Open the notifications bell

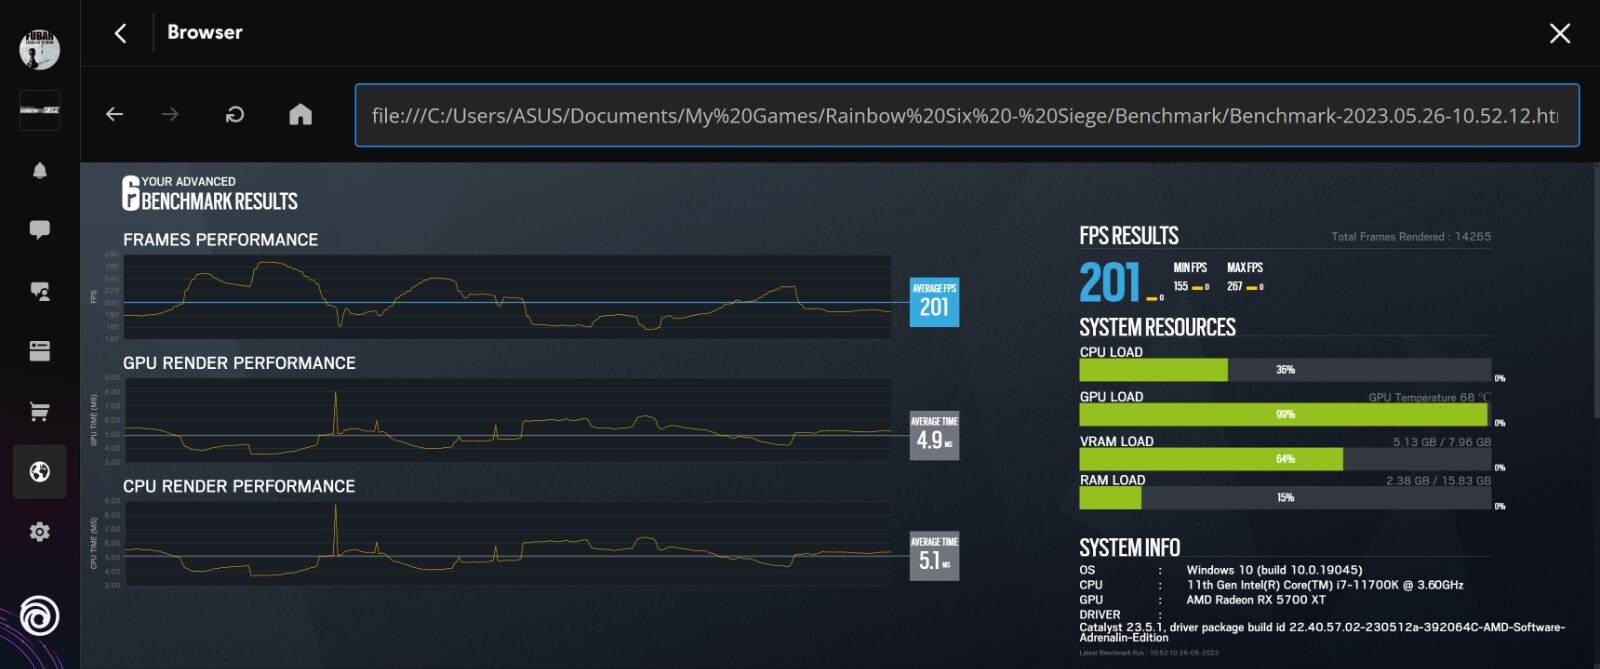[40, 171]
